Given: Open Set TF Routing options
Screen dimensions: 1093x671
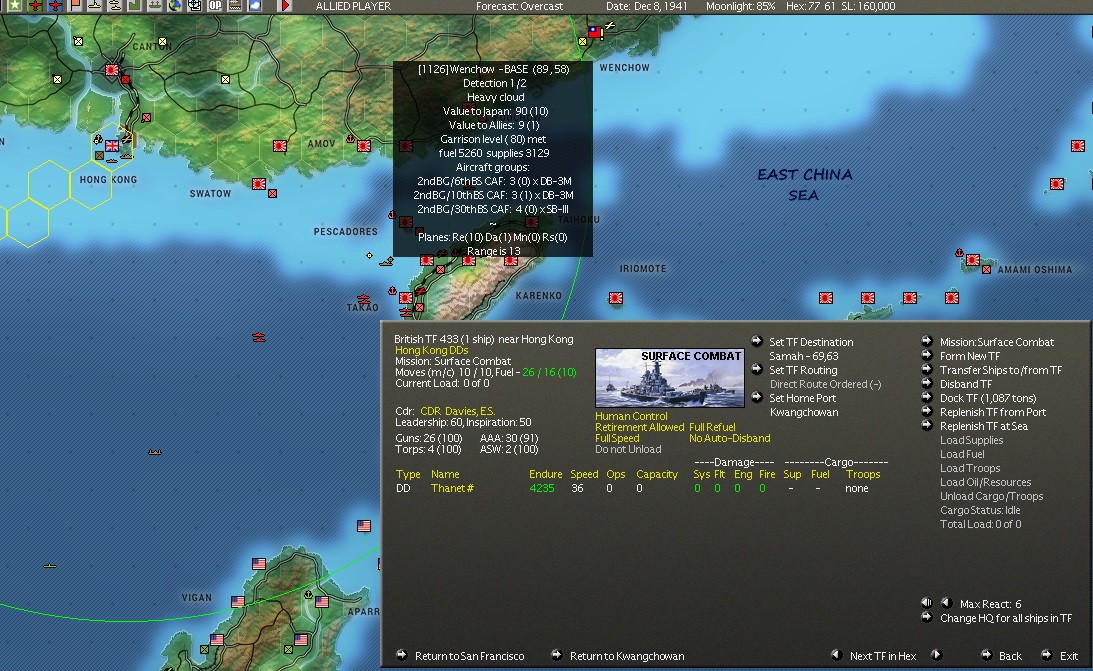Looking at the screenshot, I should point(803,370).
